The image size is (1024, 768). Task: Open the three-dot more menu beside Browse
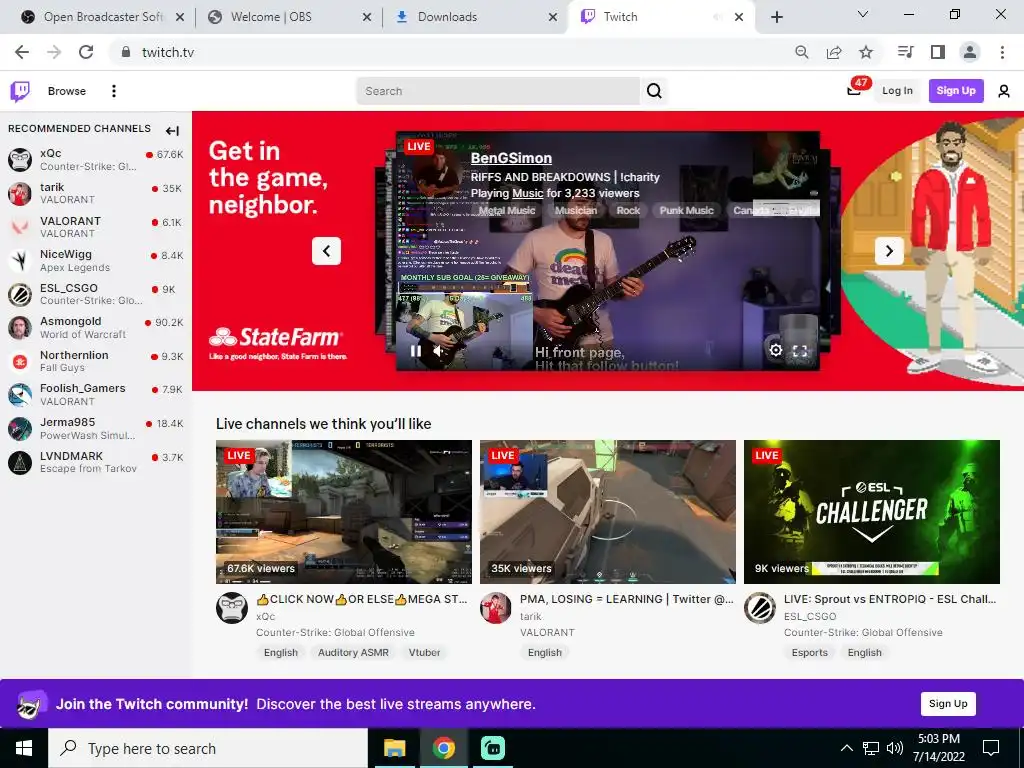(x=114, y=91)
